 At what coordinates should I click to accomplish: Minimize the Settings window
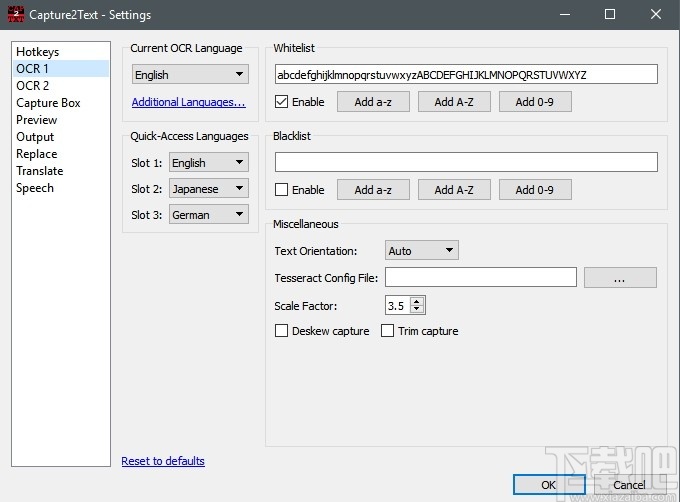pos(565,14)
